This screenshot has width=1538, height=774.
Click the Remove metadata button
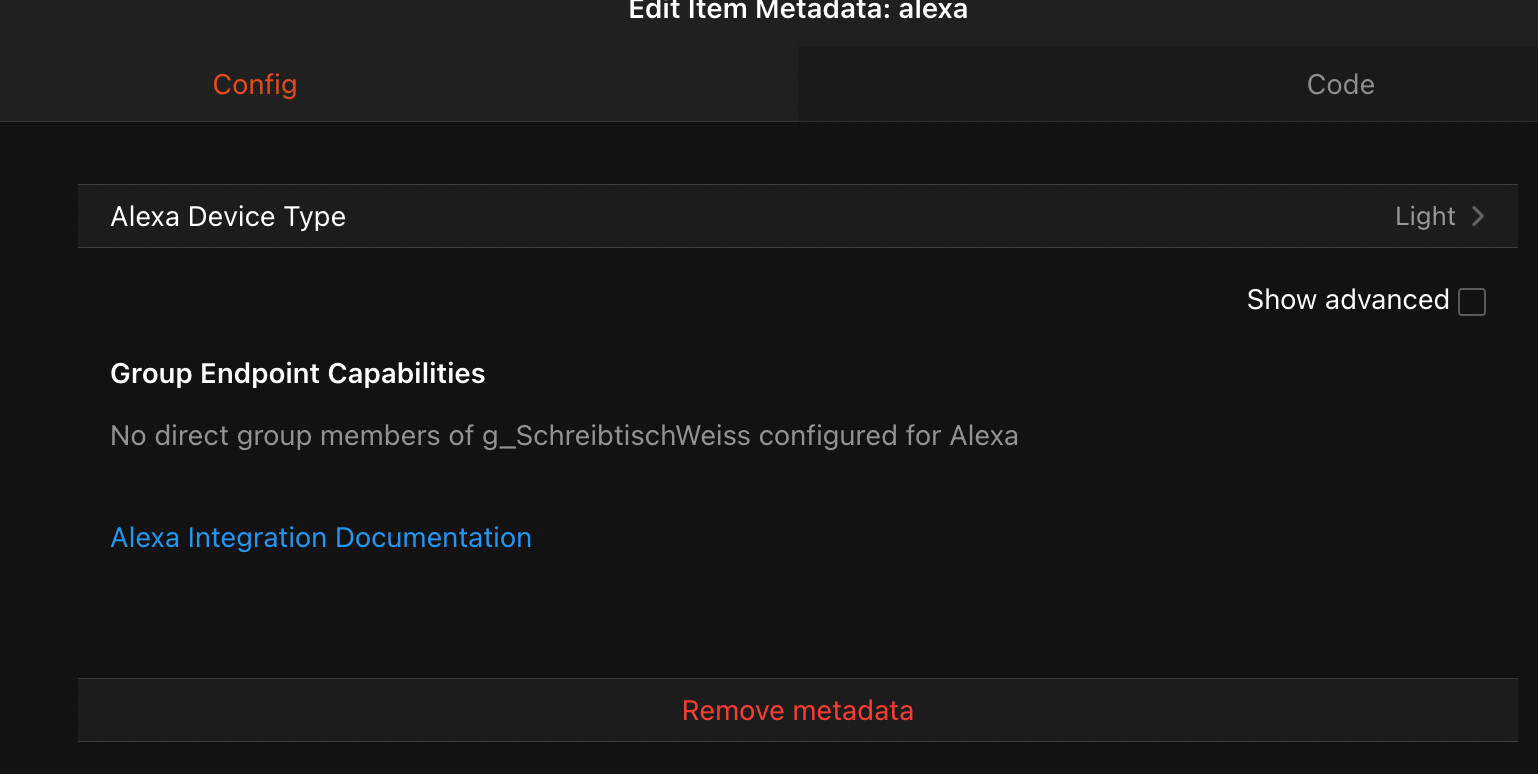pyautogui.click(x=797, y=711)
